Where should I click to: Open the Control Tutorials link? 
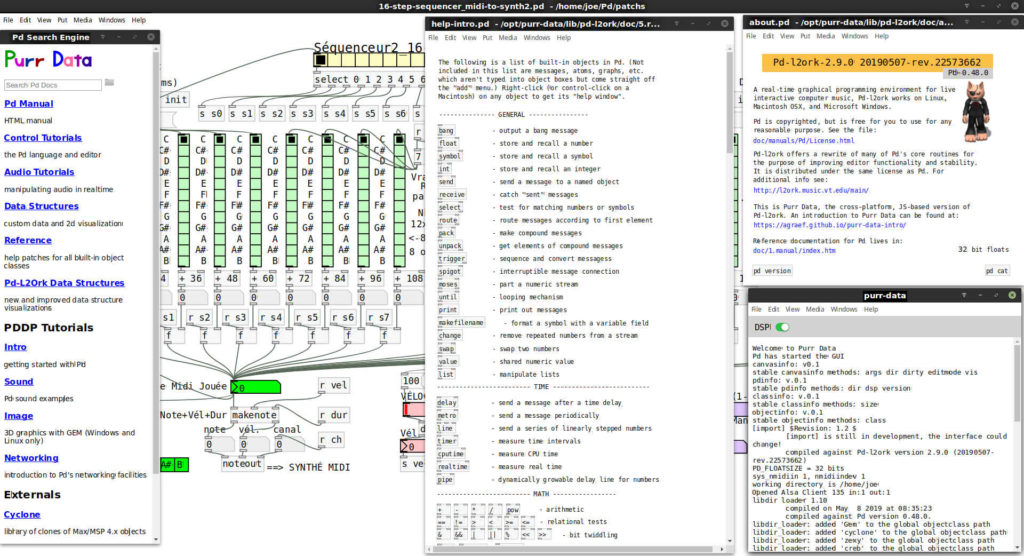click(x=43, y=138)
